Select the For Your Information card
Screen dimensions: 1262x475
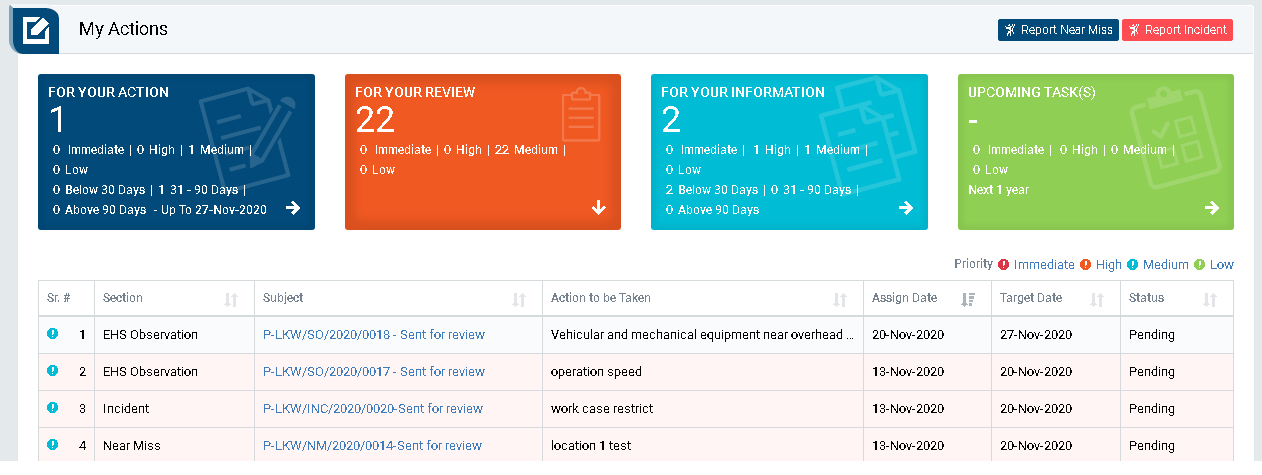[789, 152]
